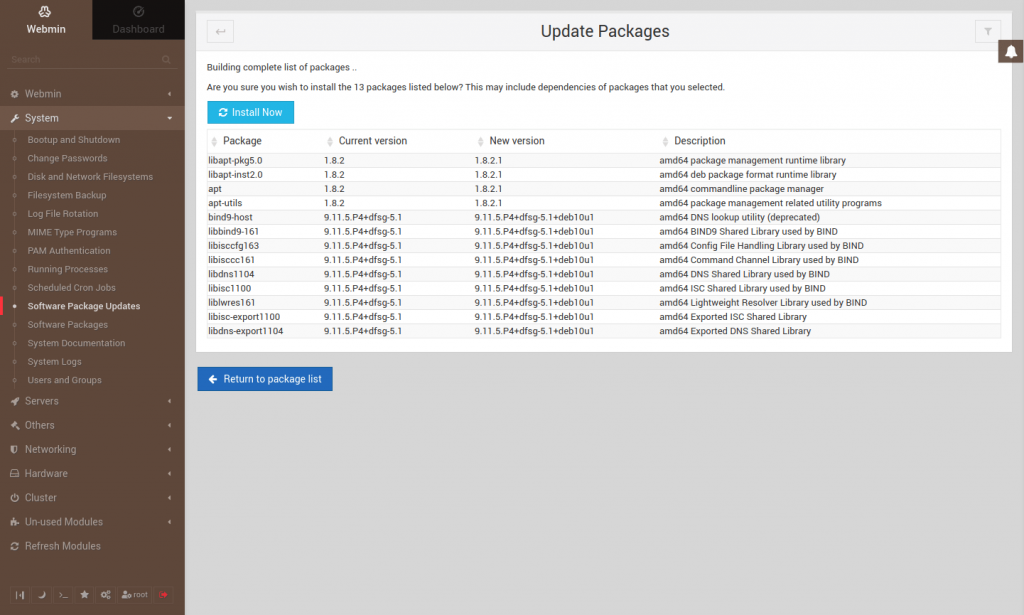Click the filter funnel icon
The width and height of the screenshot is (1024, 615).
[x=987, y=31]
